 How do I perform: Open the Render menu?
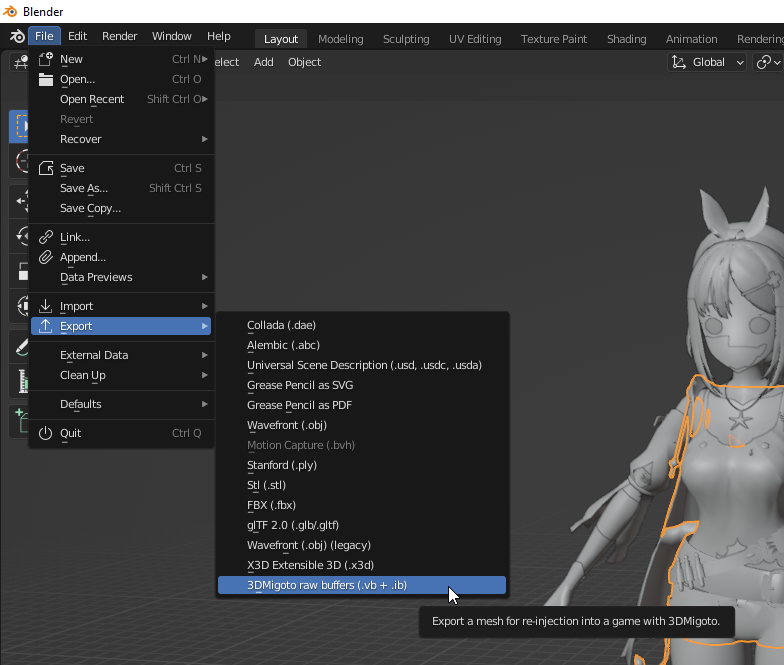(120, 36)
